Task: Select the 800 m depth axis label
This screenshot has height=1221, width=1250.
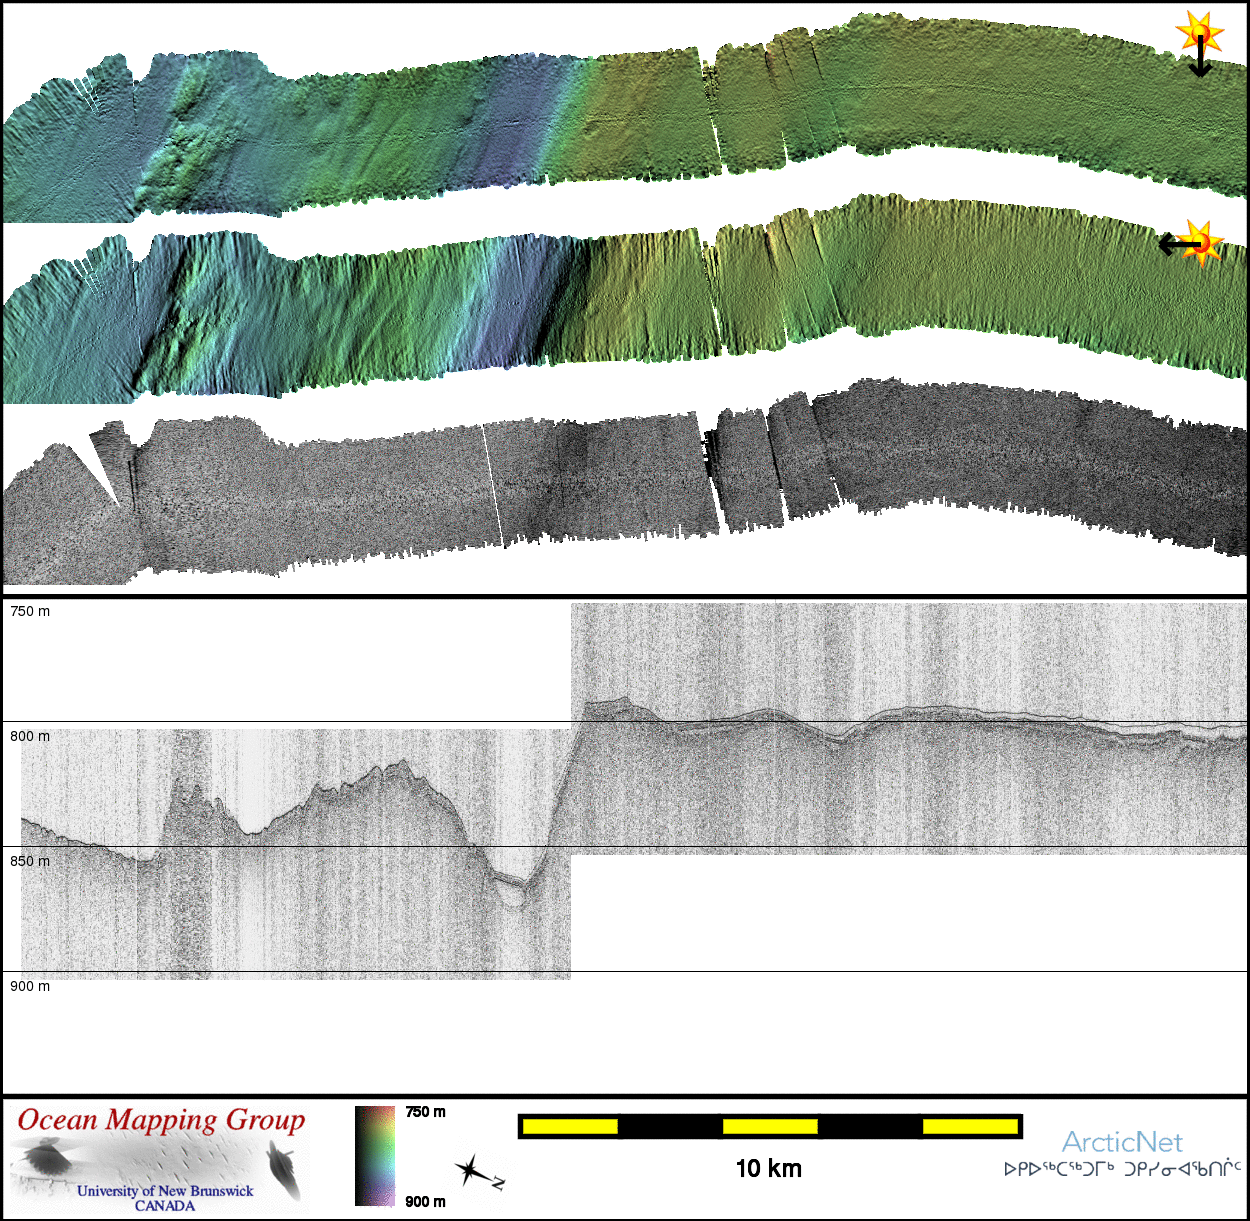Action: pyautogui.click(x=30, y=736)
